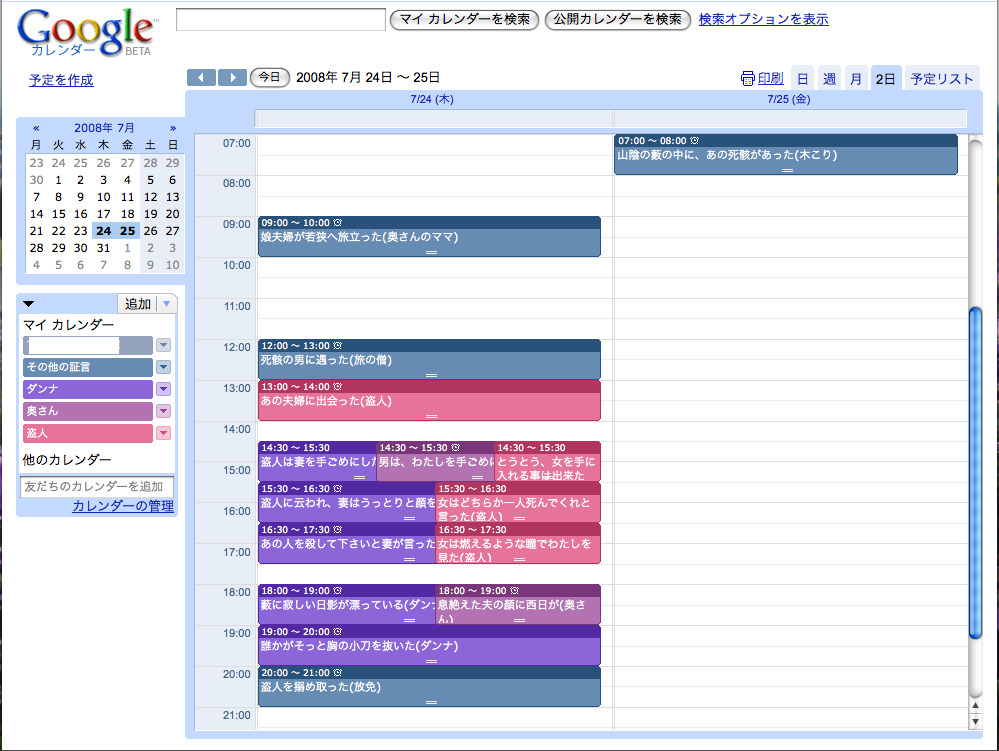Open dropdown for the first unnamed calendar

pyautogui.click(x=164, y=345)
